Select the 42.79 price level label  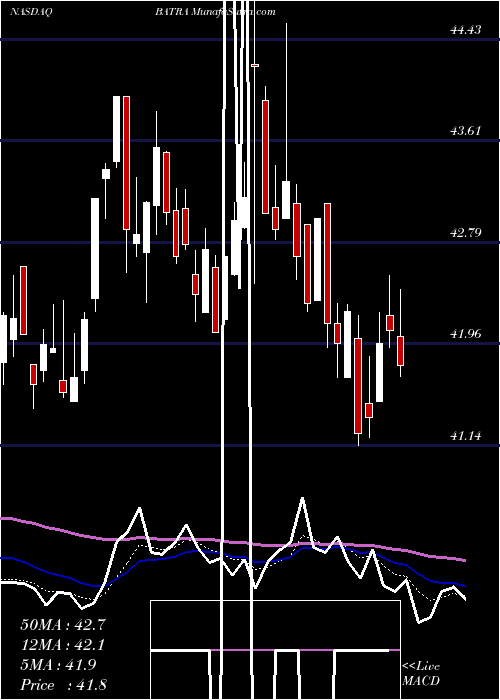466,233
